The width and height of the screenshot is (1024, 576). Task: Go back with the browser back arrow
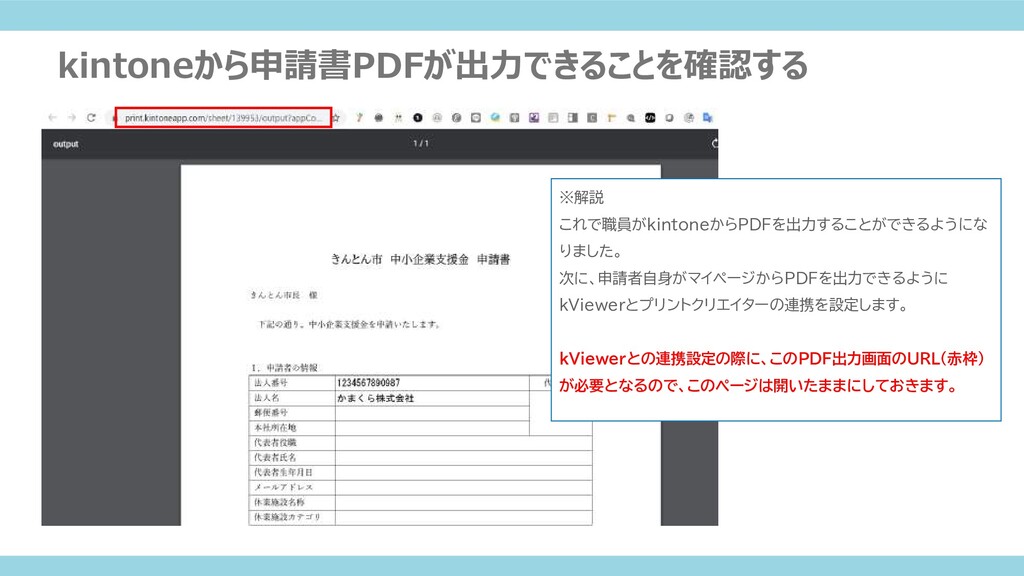click(52, 118)
